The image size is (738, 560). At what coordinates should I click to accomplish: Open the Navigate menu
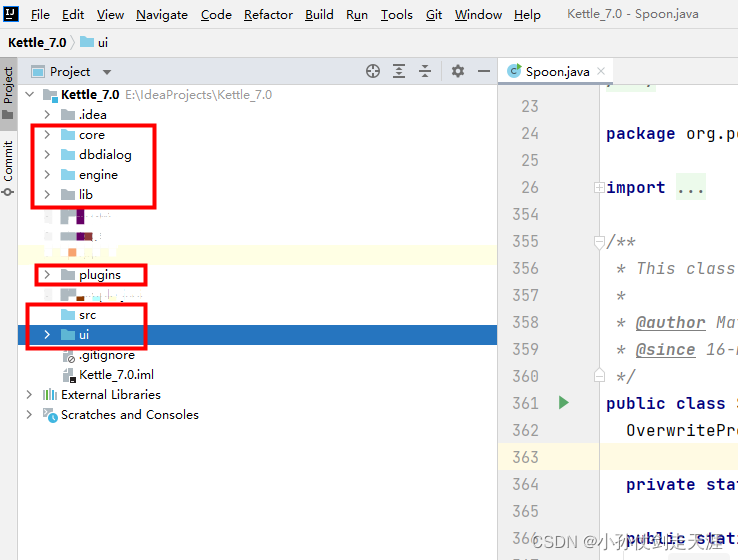[162, 15]
